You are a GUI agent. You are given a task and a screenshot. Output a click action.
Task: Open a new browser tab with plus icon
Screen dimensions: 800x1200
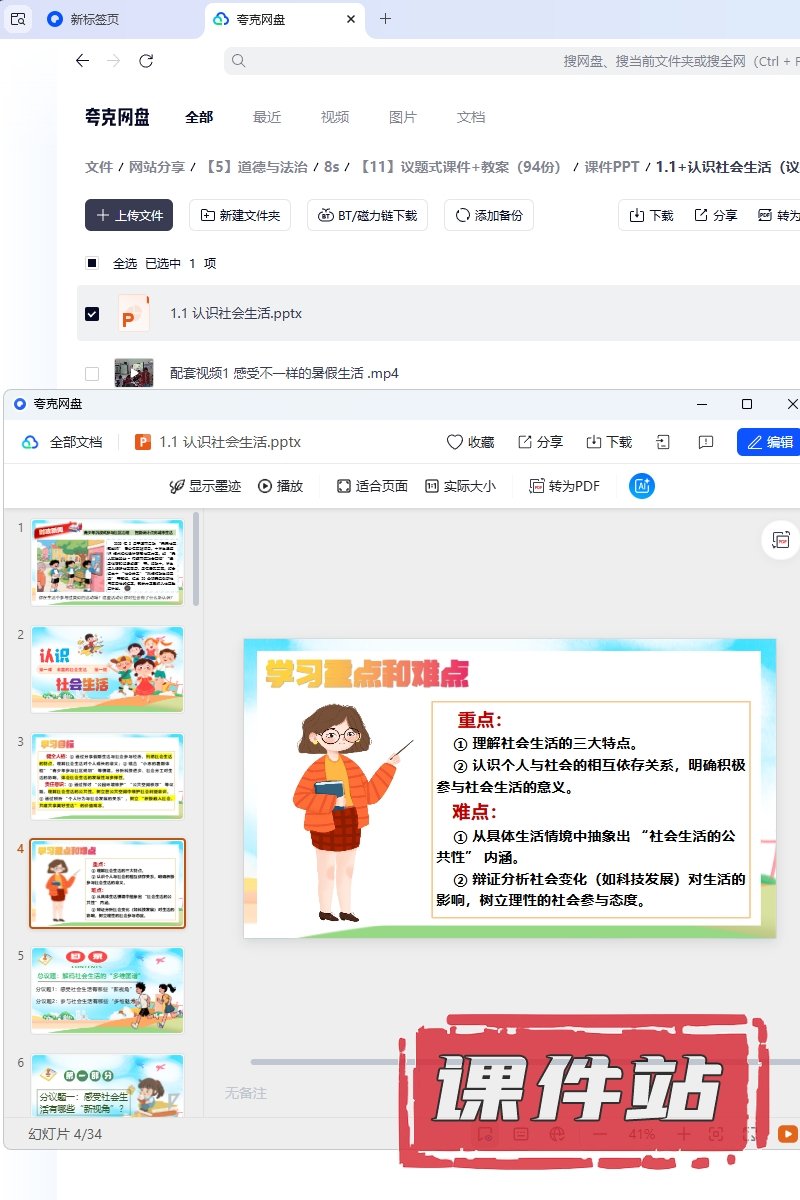tap(386, 19)
